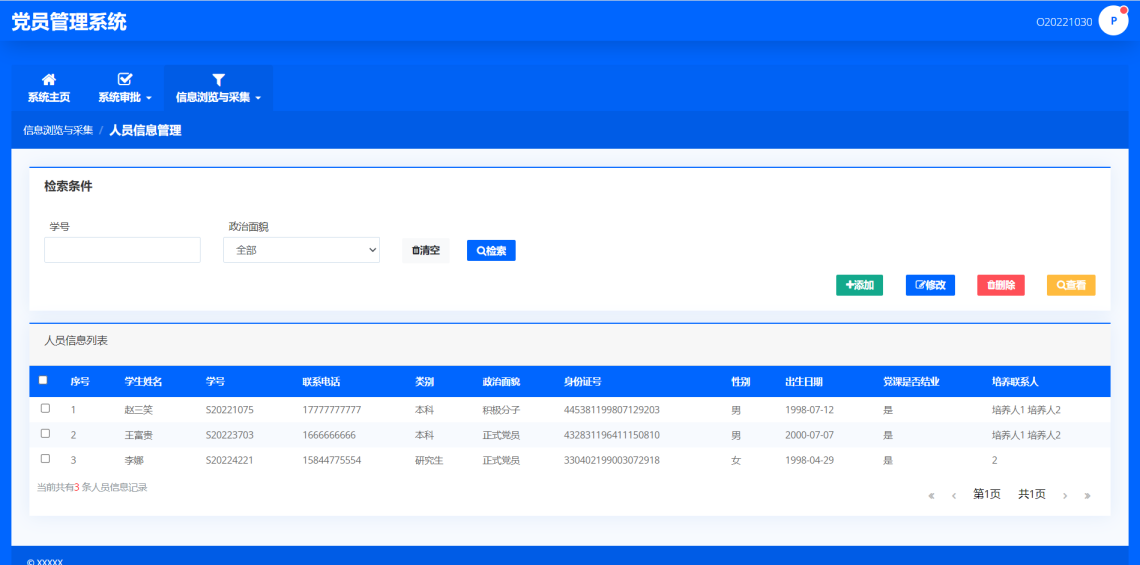Check the row for 赵三笑

(x=45, y=409)
